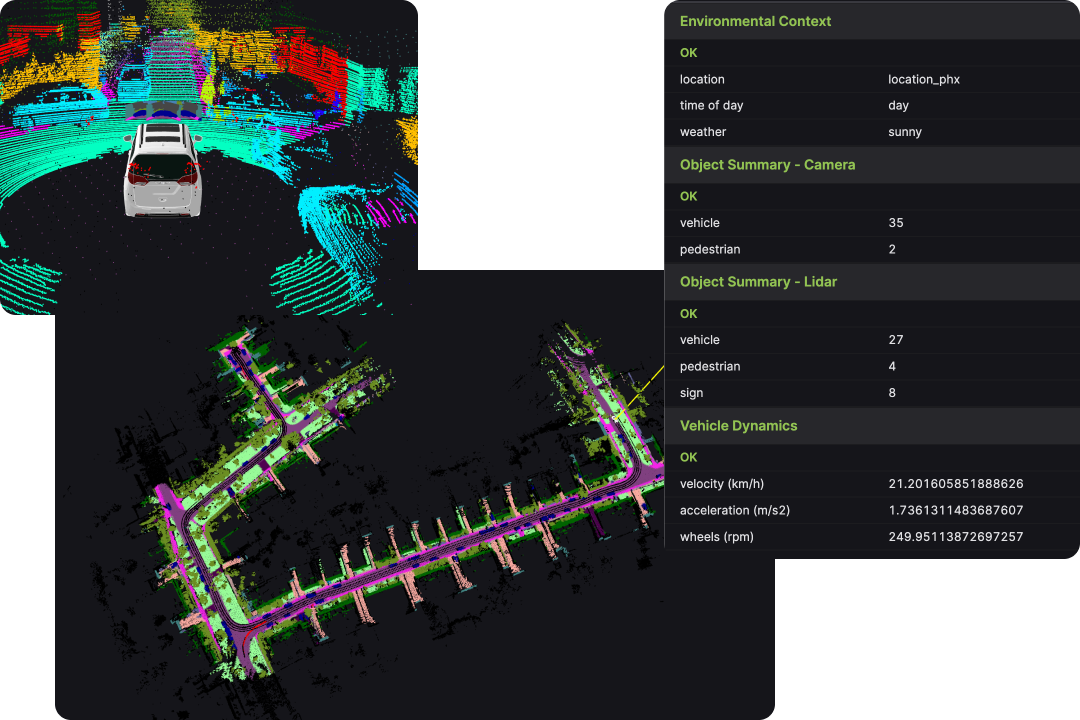This screenshot has width=1080, height=720.
Task: Switch to the Object Summary - Camera panel
Action: [x=767, y=164]
